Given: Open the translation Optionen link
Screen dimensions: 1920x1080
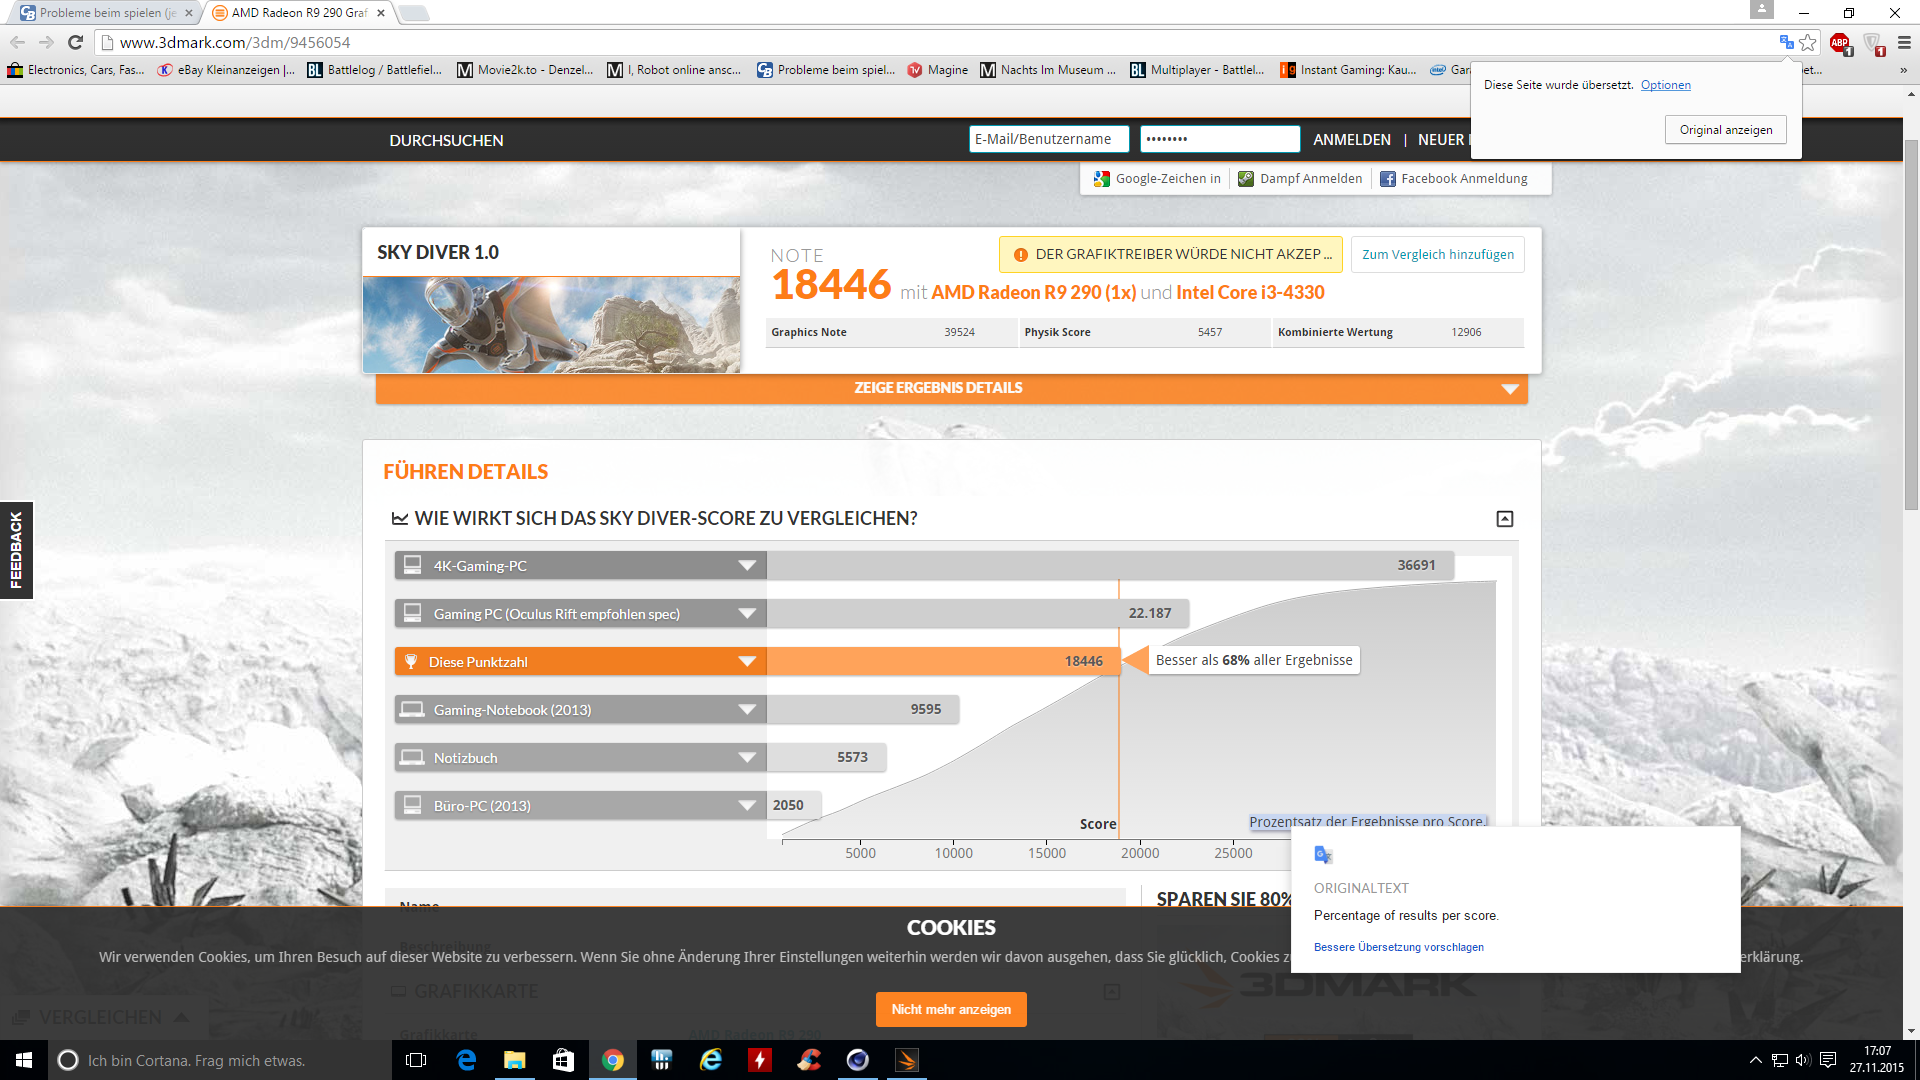Looking at the screenshot, I should [x=1665, y=85].
